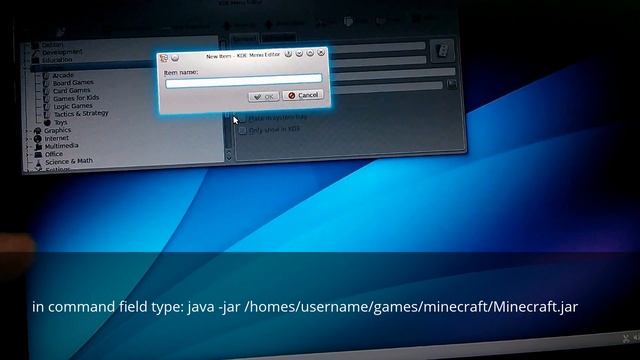Image resolution: width=640 pixels, height=360 pixels.
Task: Switch to the General tab in Menu Editor
Action: point(244,39)
